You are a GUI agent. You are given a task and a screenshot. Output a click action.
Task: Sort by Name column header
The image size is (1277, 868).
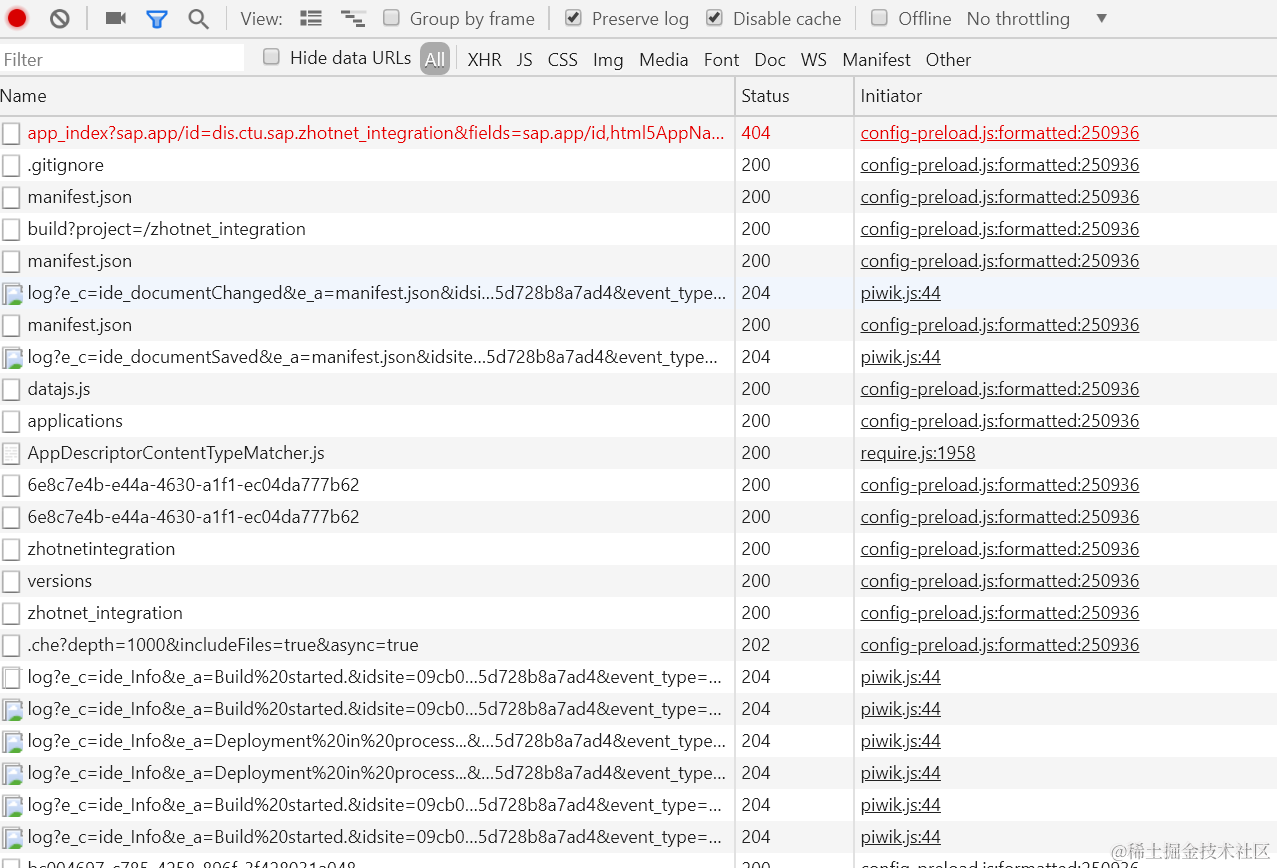367,96
